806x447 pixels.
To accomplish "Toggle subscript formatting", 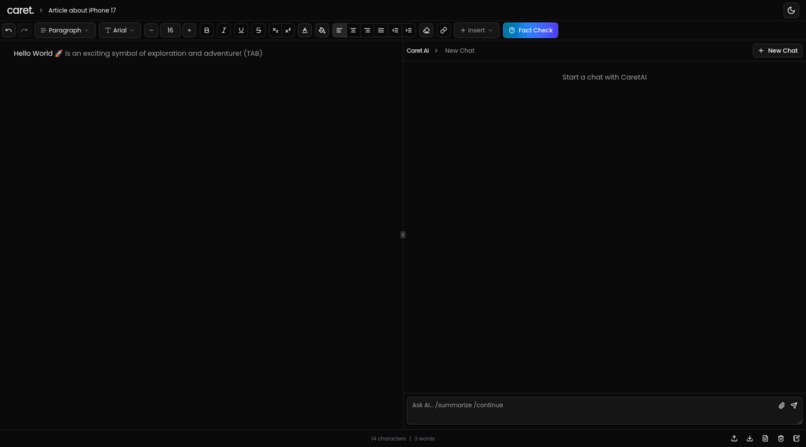I will coord(276,30).
